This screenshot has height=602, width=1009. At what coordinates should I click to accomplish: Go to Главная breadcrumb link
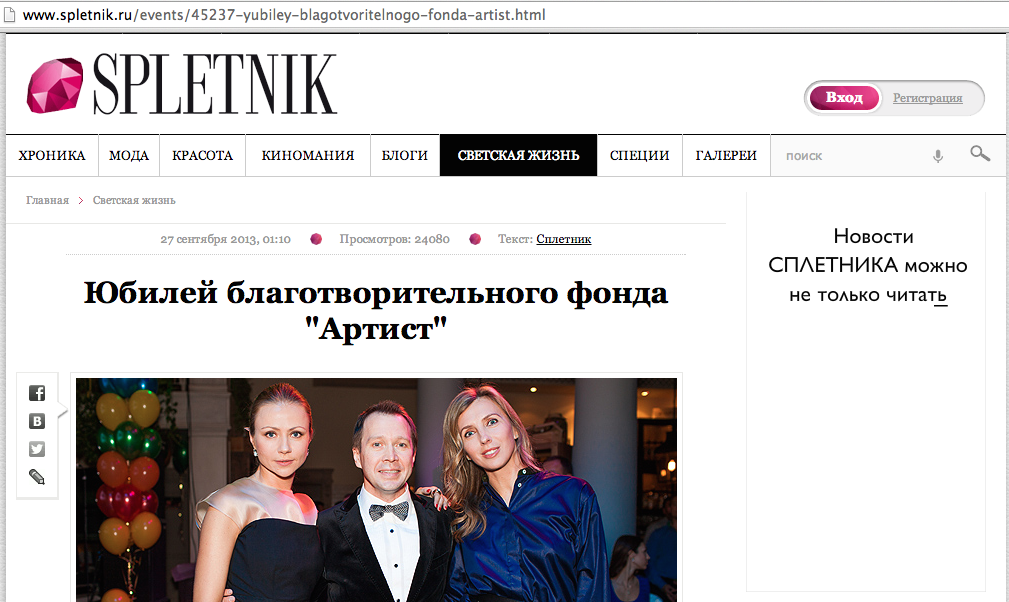(x=47, y=200)
